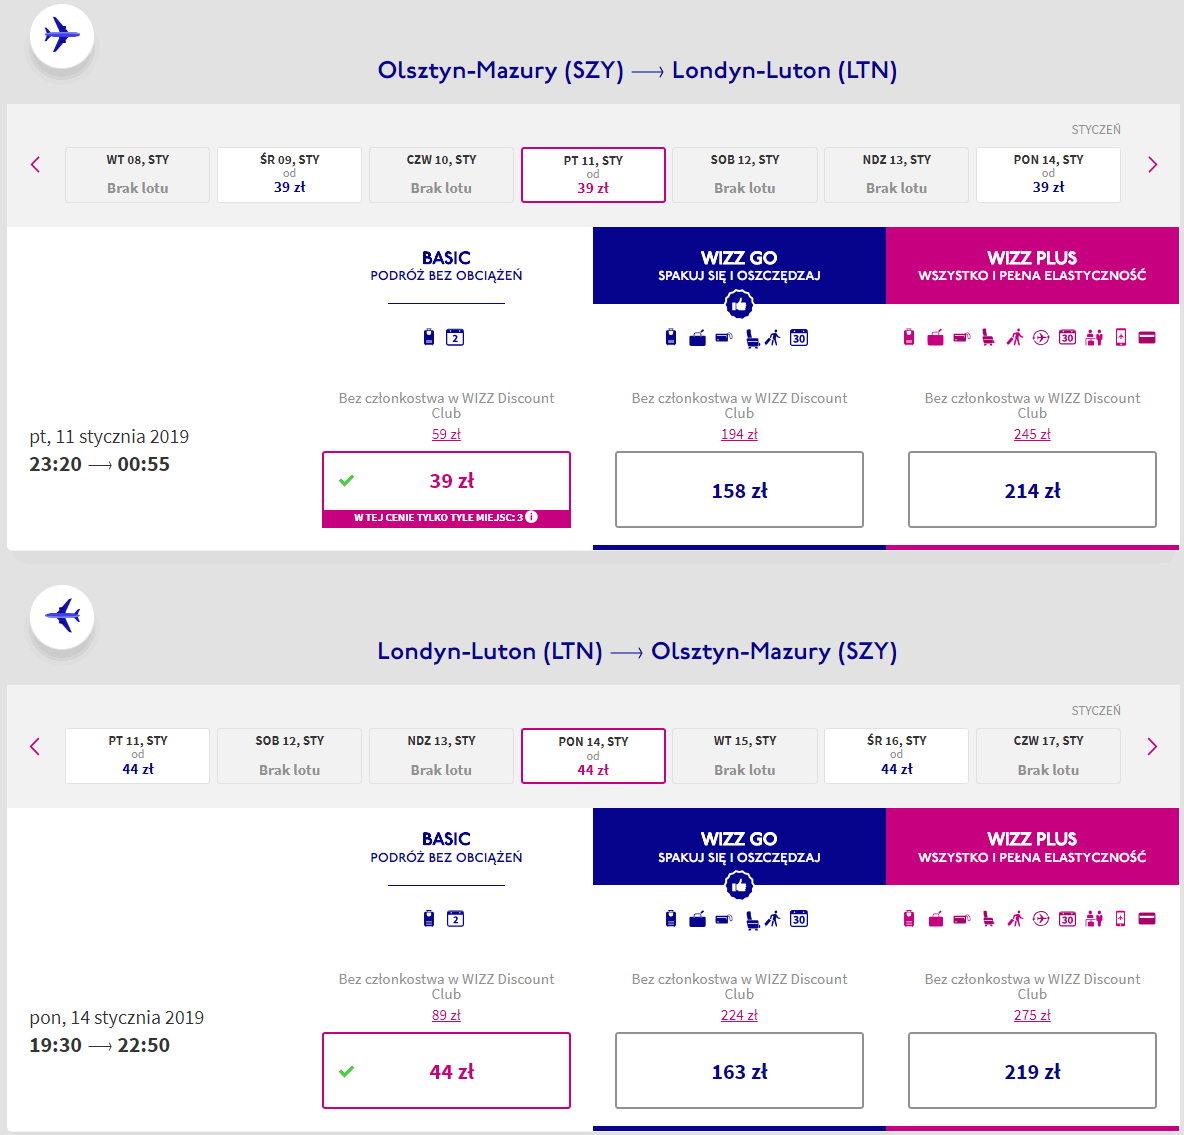Click thumbs-up badge on outbound WIZZ GO

click(739, 304)
